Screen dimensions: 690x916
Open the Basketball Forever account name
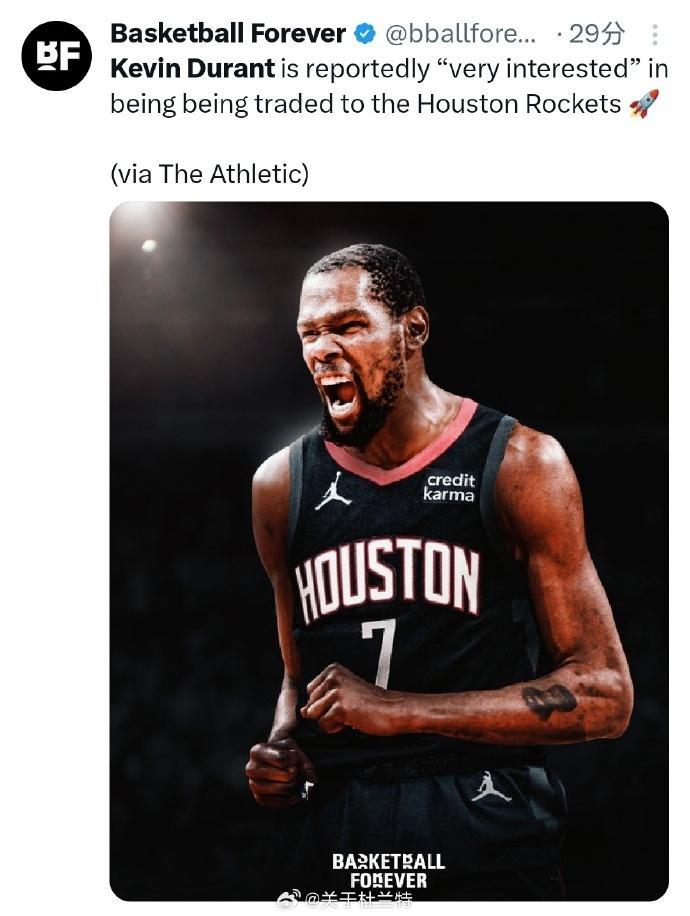pyautogui.click(x=228, y=34)
